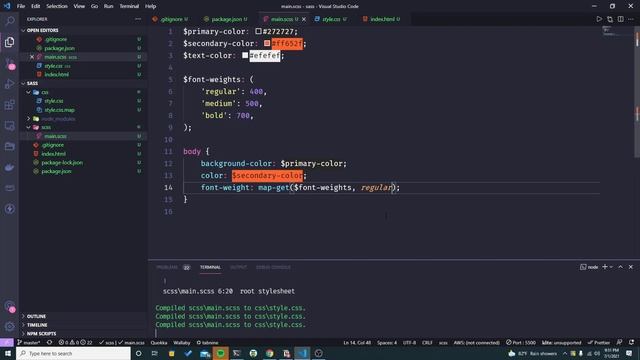Open errors and warnings status item
640x360 pixels.
tap(76, 342)
